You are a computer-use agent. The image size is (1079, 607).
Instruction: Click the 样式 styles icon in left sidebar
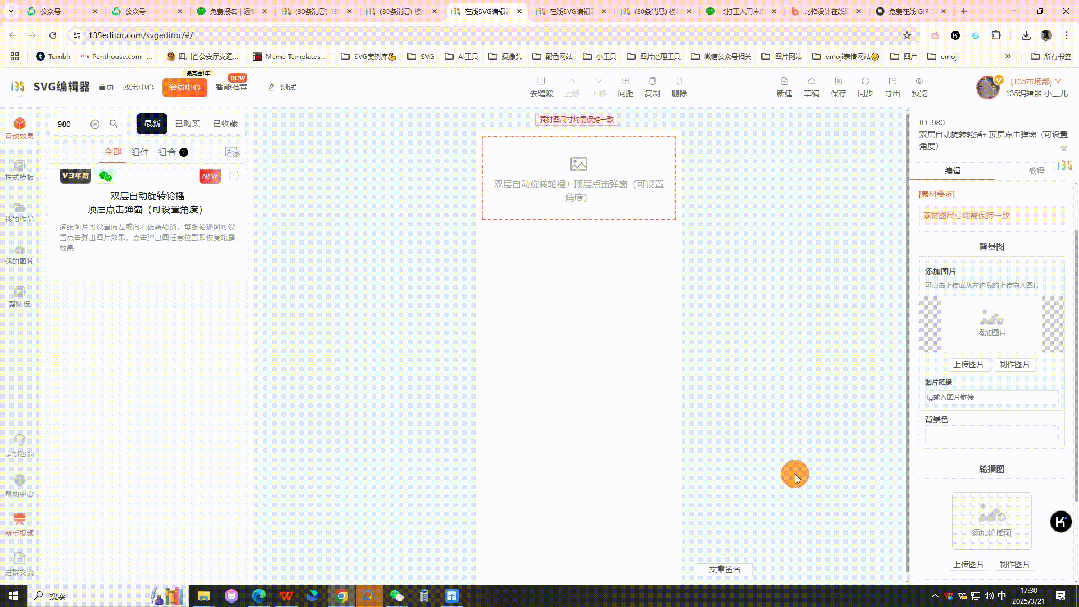coord(18,168)
